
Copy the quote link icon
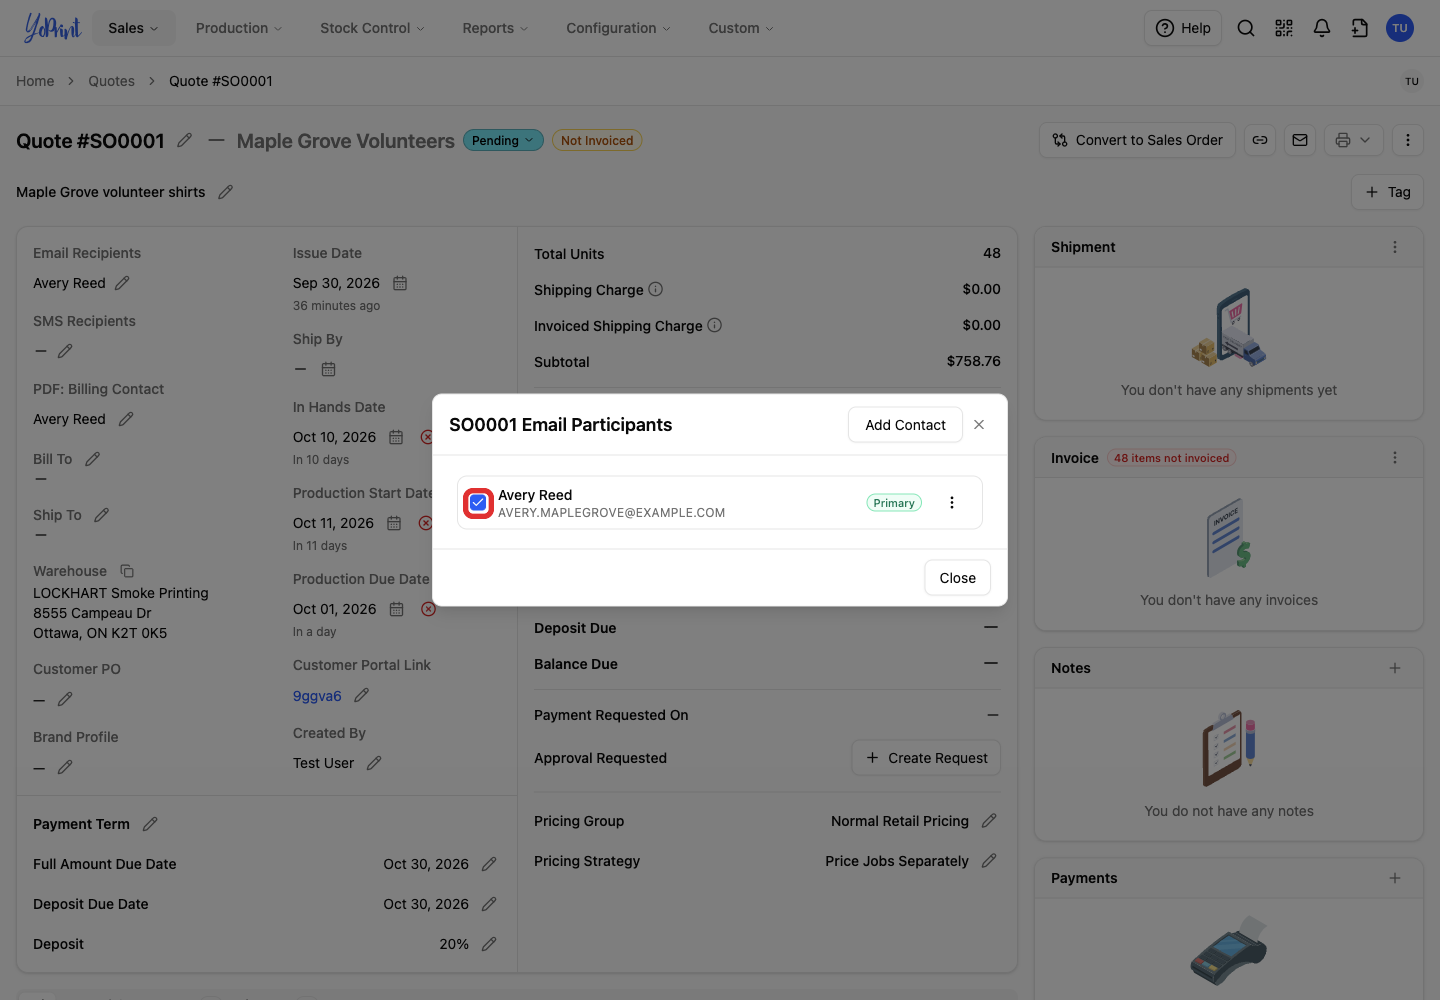[1260, 140]
